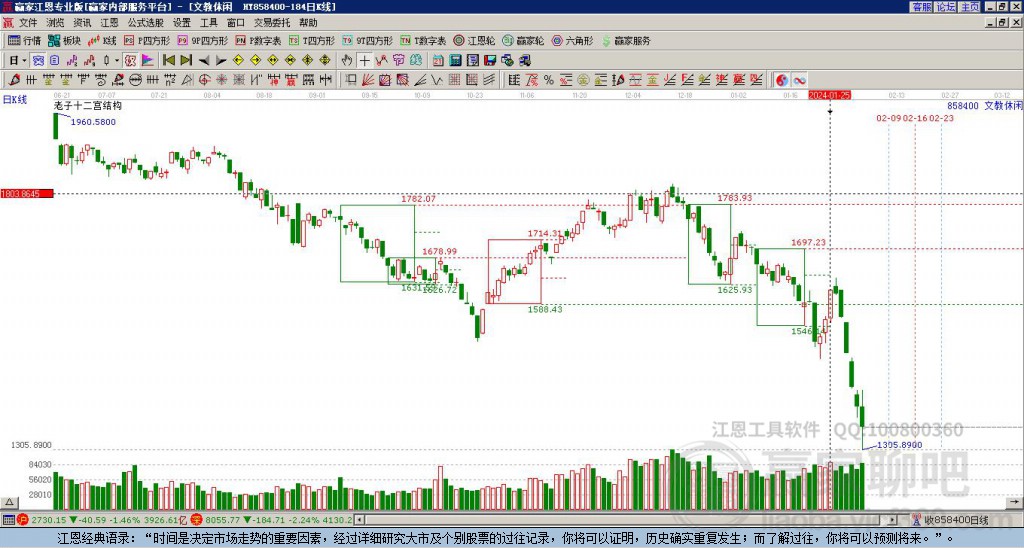Open the 帮助 menu
Viewport: 1024px width, 548px height.
pyautogui.click(x=308, y=23)
